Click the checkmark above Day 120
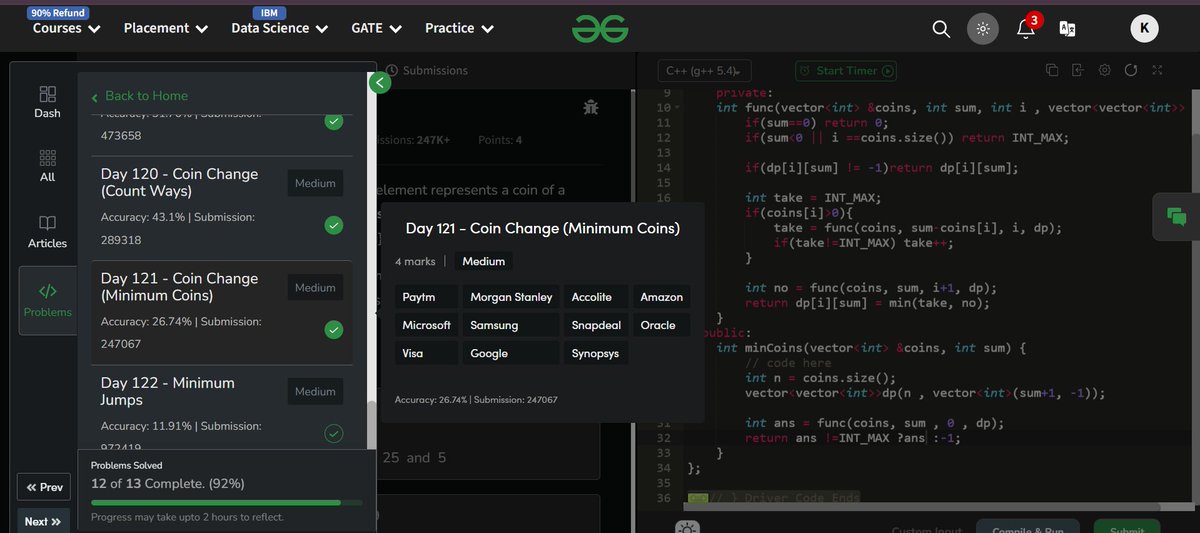The height and width of the screenshot is (533, 1200). tap(334, 122)
